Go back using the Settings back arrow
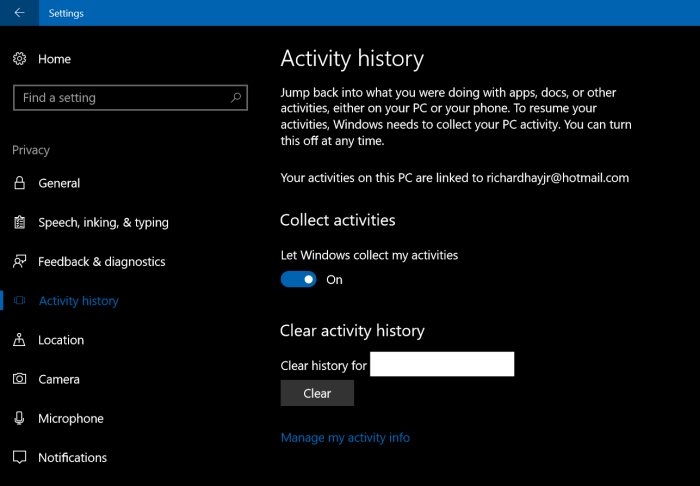 (x=19, y=13)
